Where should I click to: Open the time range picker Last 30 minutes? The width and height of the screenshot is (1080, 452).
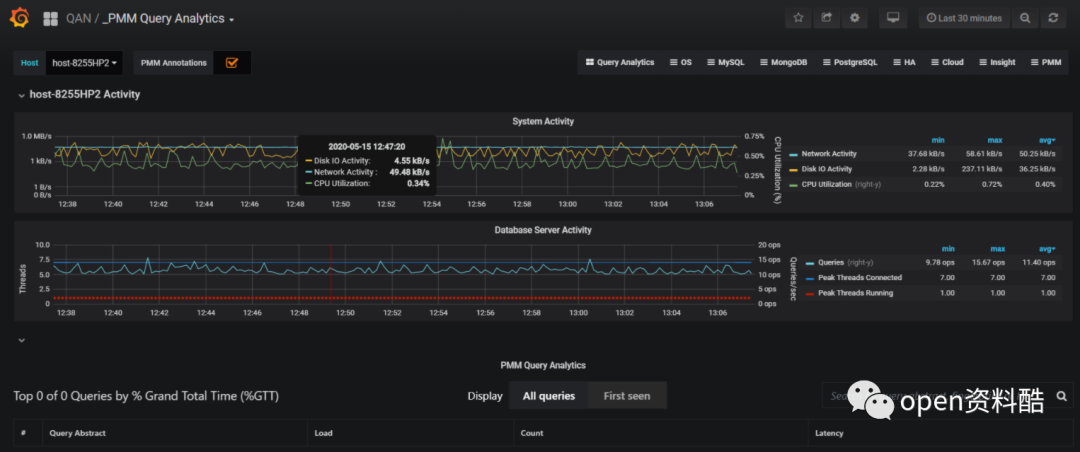coord(964,18)
